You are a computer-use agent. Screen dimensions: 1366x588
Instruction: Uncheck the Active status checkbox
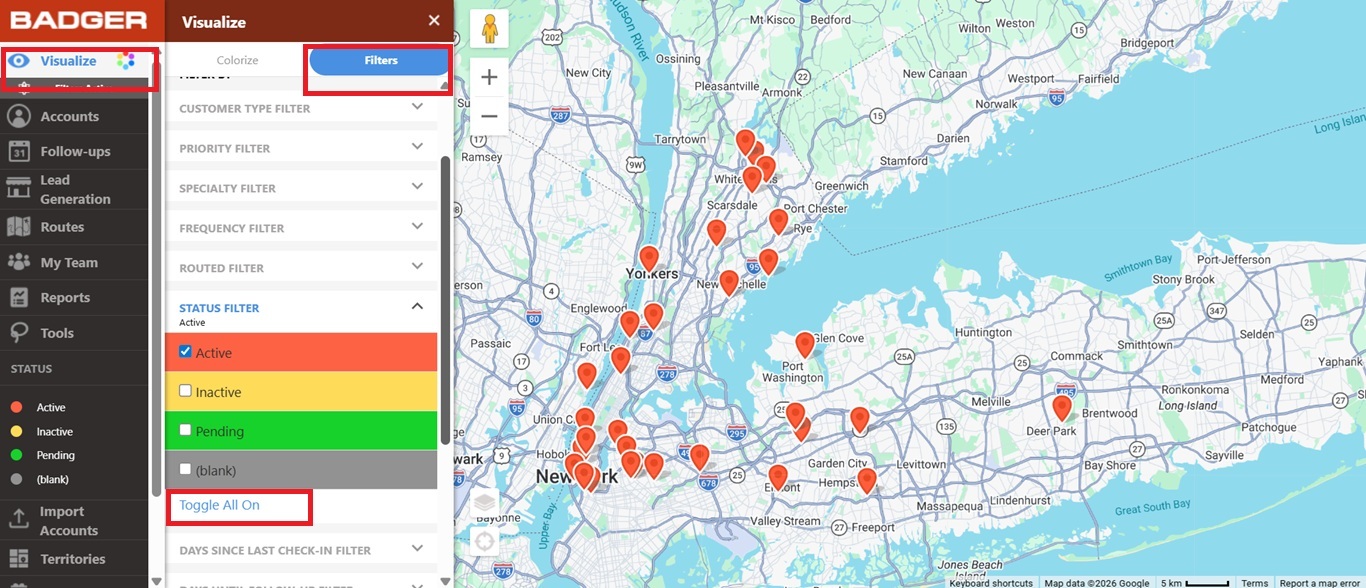[185, 352]
